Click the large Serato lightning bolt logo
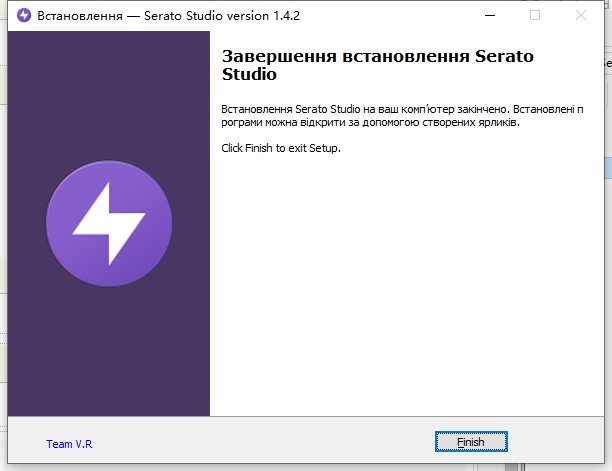Viewport: 612px width, 471px height. point(109,224)
